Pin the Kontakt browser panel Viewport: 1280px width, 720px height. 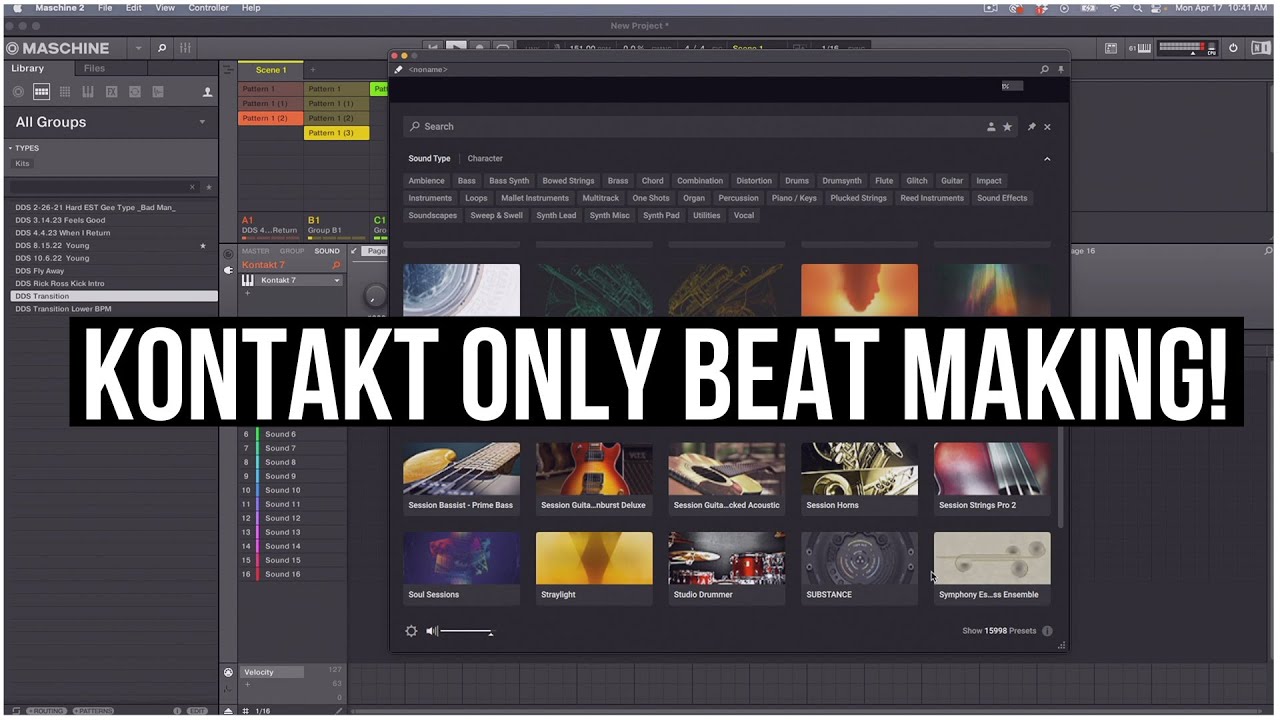[1032, 127]
